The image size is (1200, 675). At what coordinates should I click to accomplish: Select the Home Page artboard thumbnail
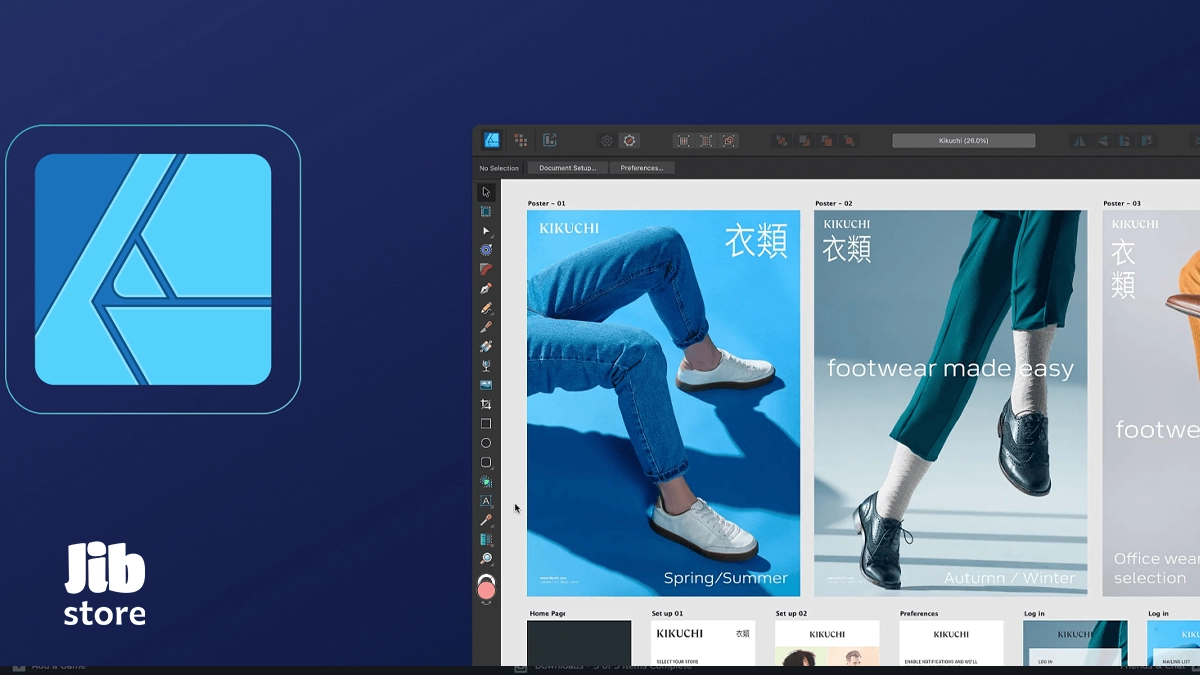pos(580,643)
